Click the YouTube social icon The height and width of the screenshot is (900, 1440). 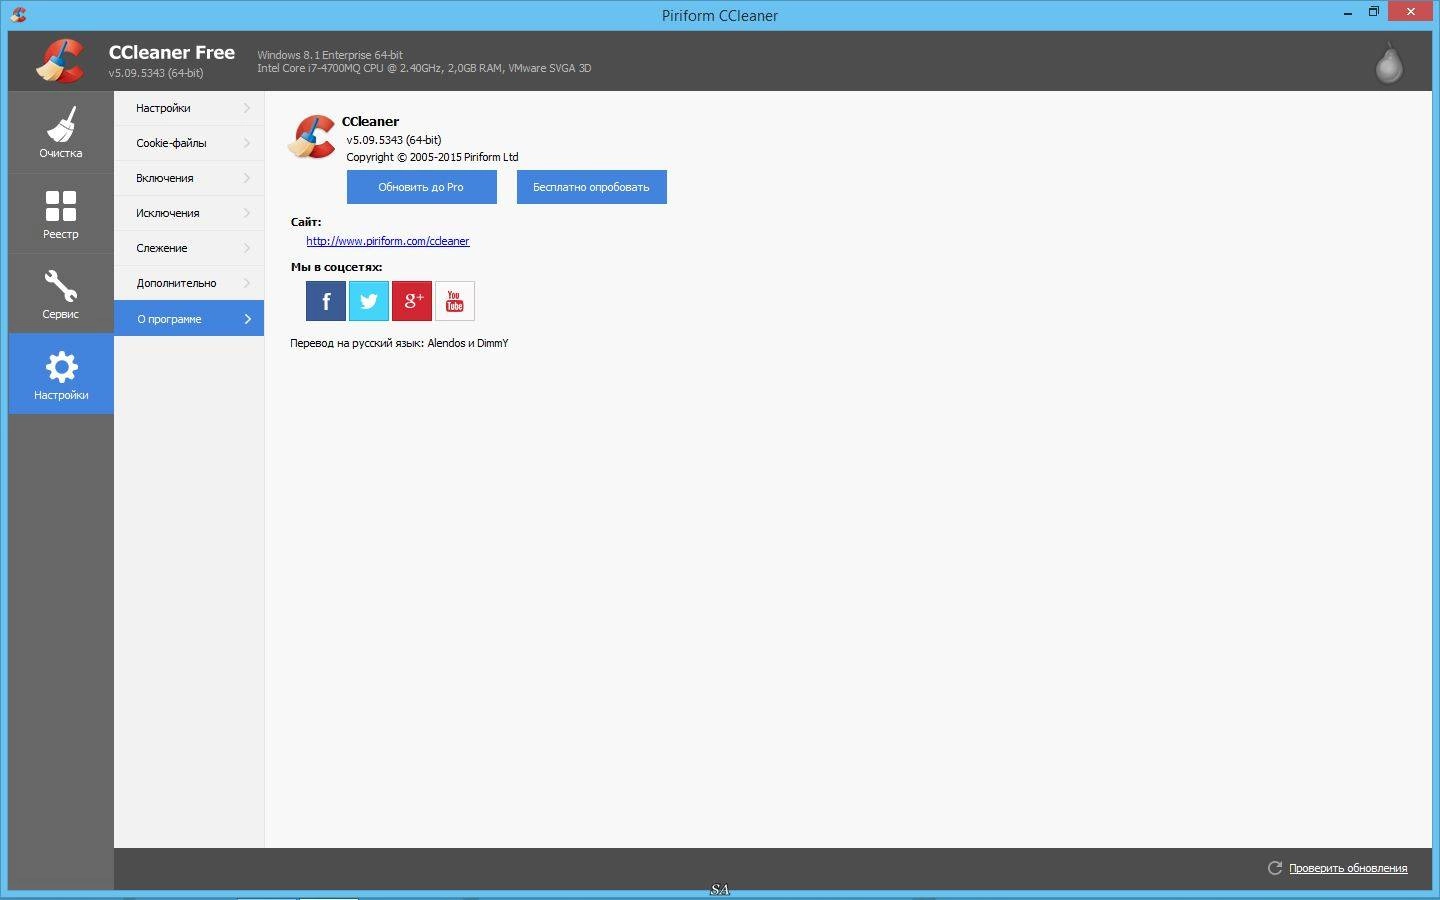(x=455, y=301)
